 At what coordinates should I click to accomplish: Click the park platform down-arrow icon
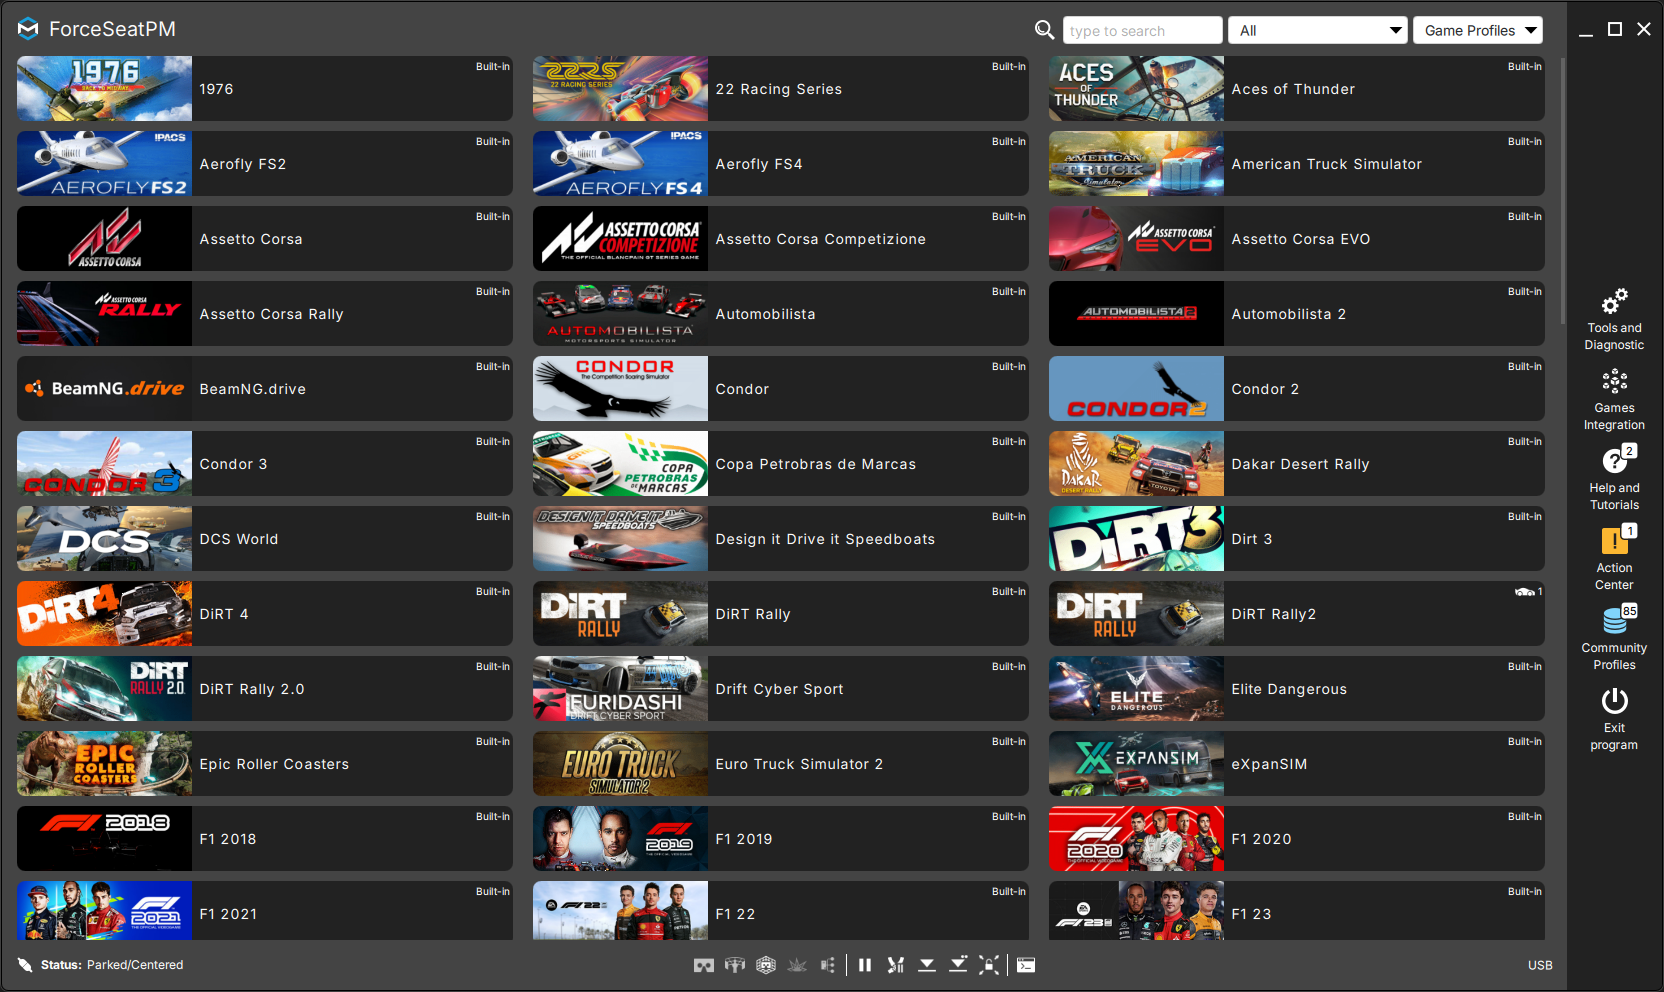point(927,965)
